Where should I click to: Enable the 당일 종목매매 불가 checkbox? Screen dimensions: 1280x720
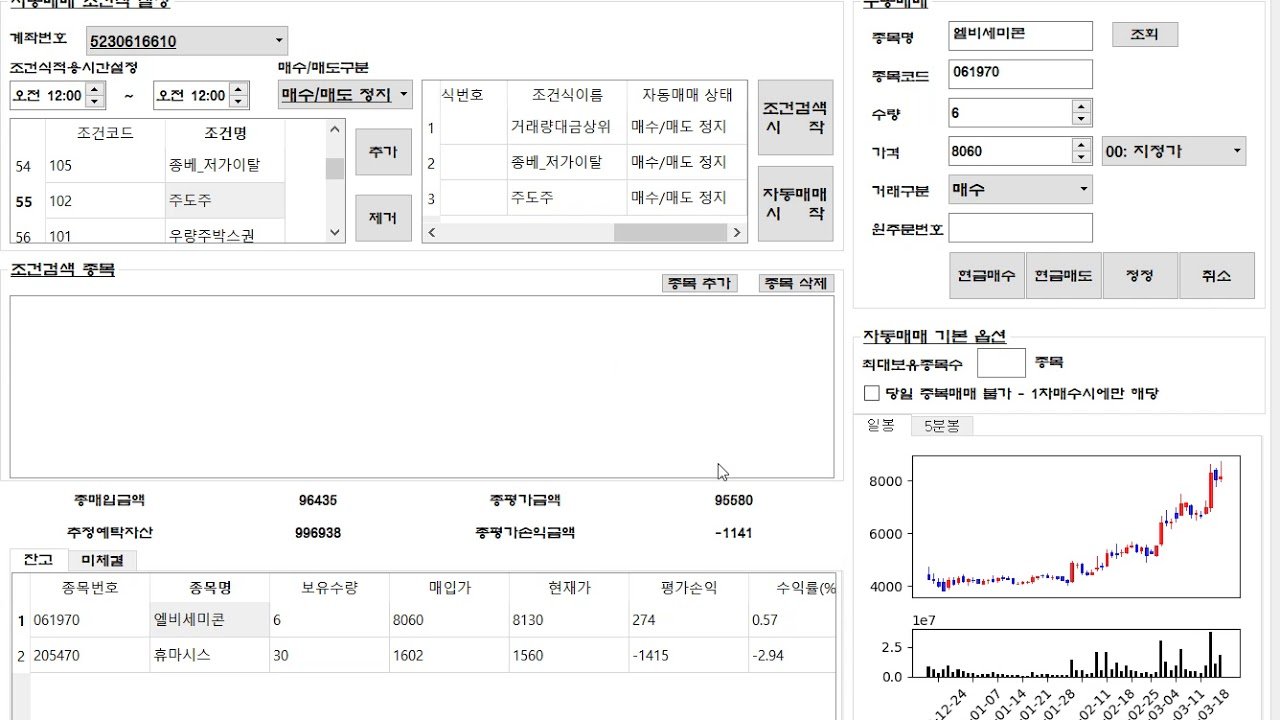[871, 393]
